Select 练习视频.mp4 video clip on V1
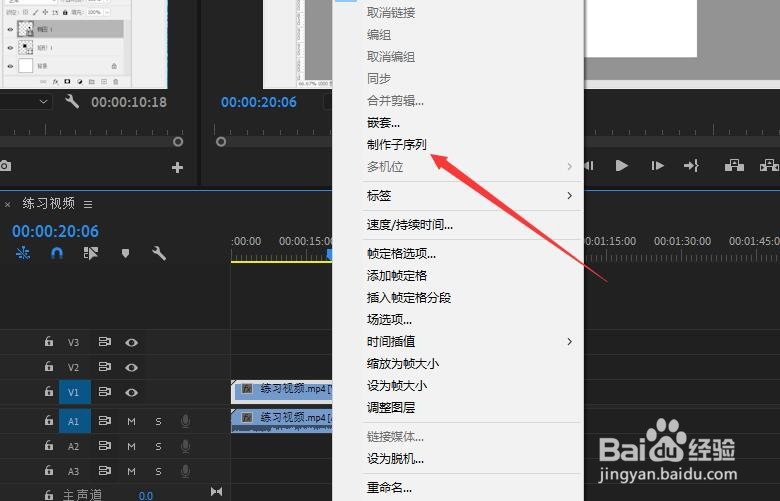 282,392
